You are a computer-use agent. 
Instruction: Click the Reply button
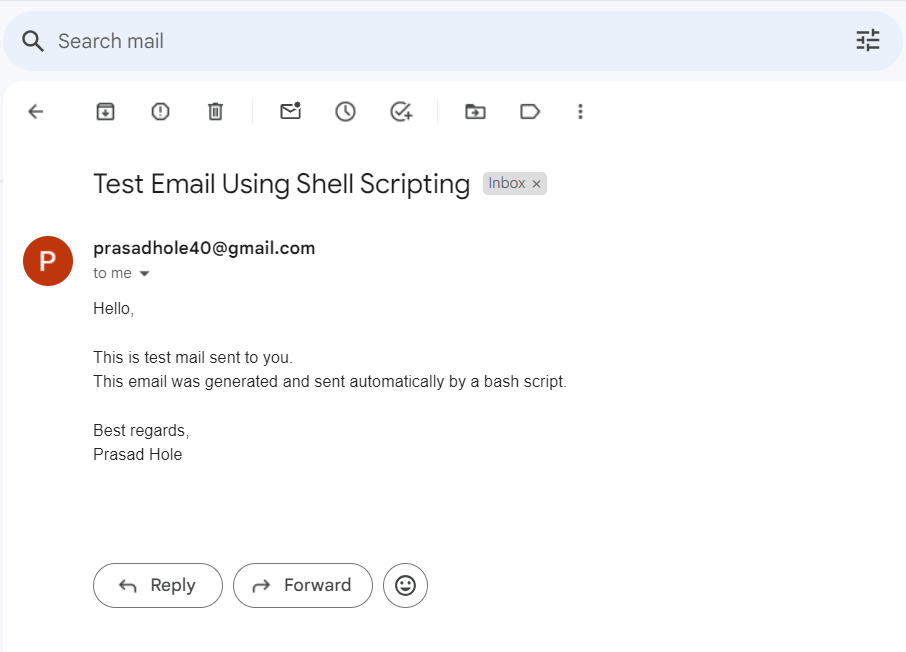(x=158, y=586)
